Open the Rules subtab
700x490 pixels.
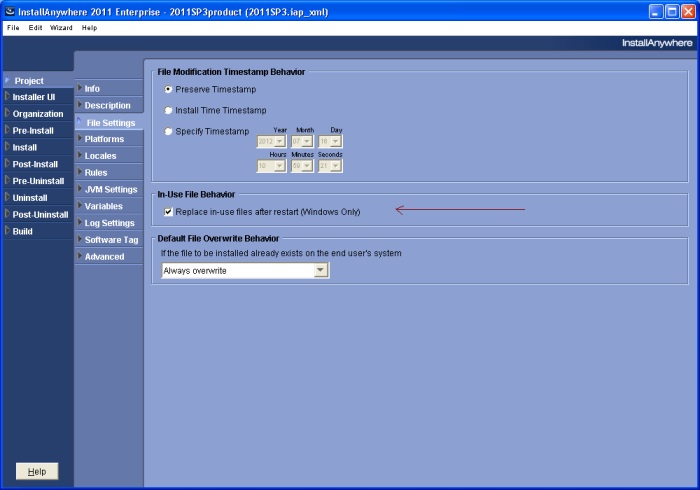coord(109,172)
